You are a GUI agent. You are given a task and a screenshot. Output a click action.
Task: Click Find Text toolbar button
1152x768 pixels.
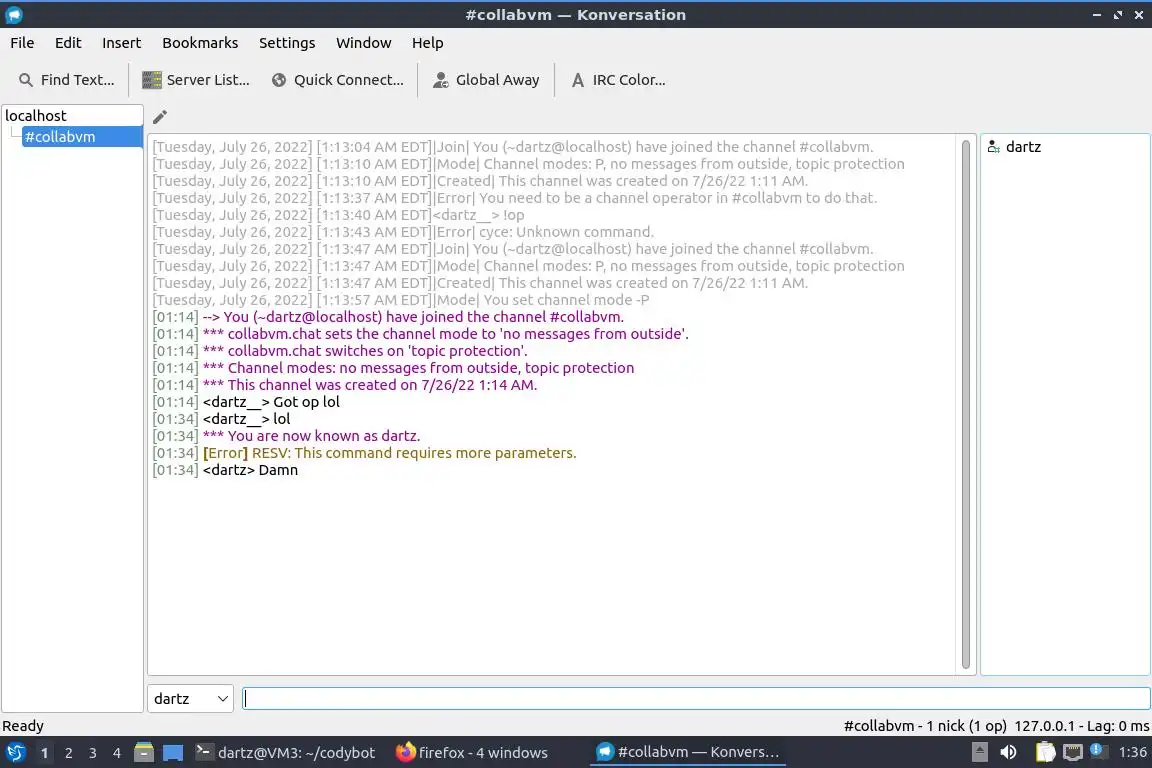pyautogui.click(x=67, y=80)
